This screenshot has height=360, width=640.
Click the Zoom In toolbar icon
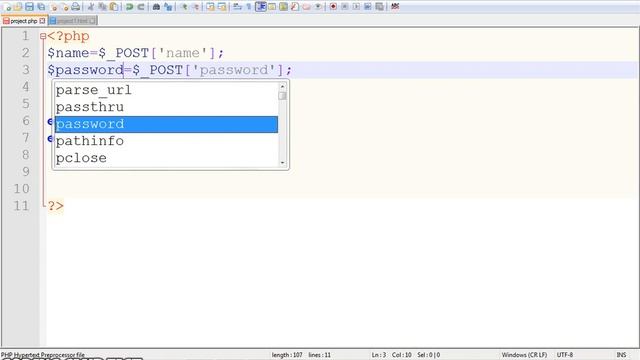tap(184, 7)
